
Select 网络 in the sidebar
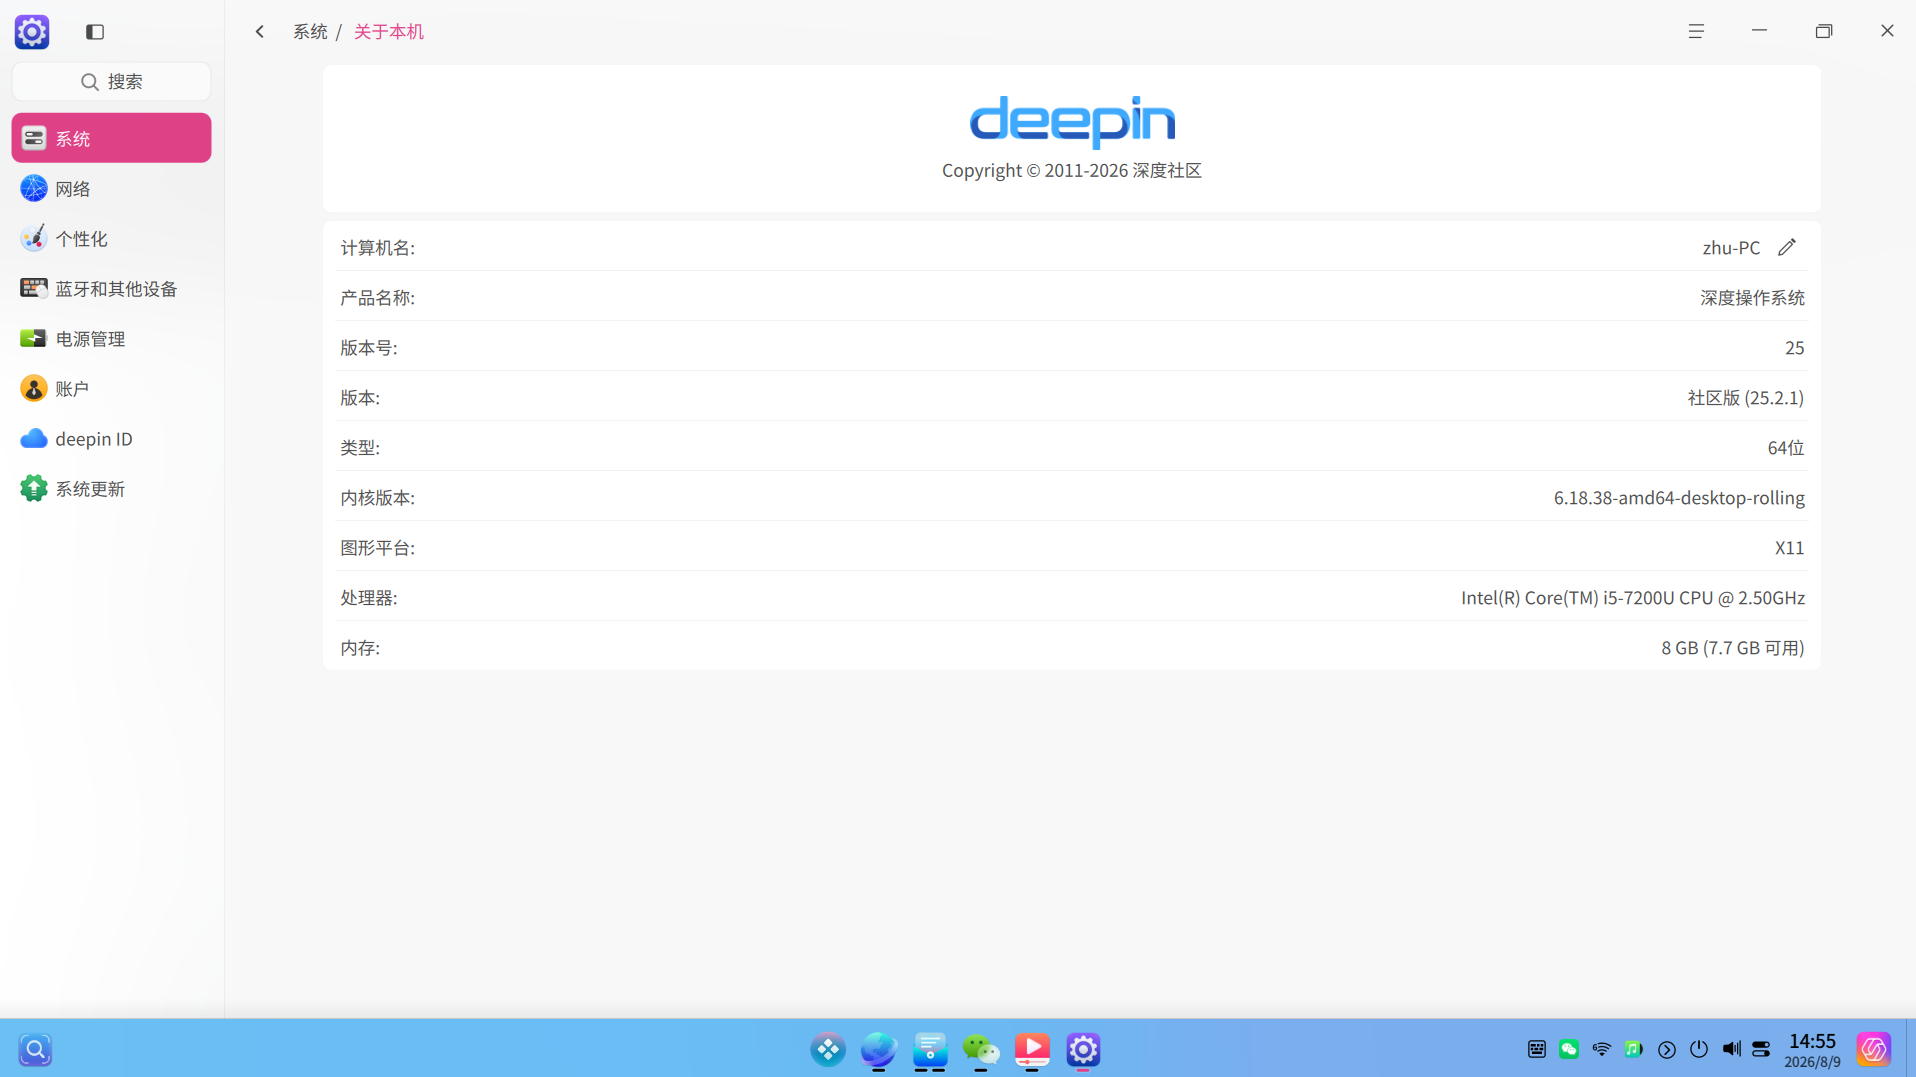tap(111, 188)
